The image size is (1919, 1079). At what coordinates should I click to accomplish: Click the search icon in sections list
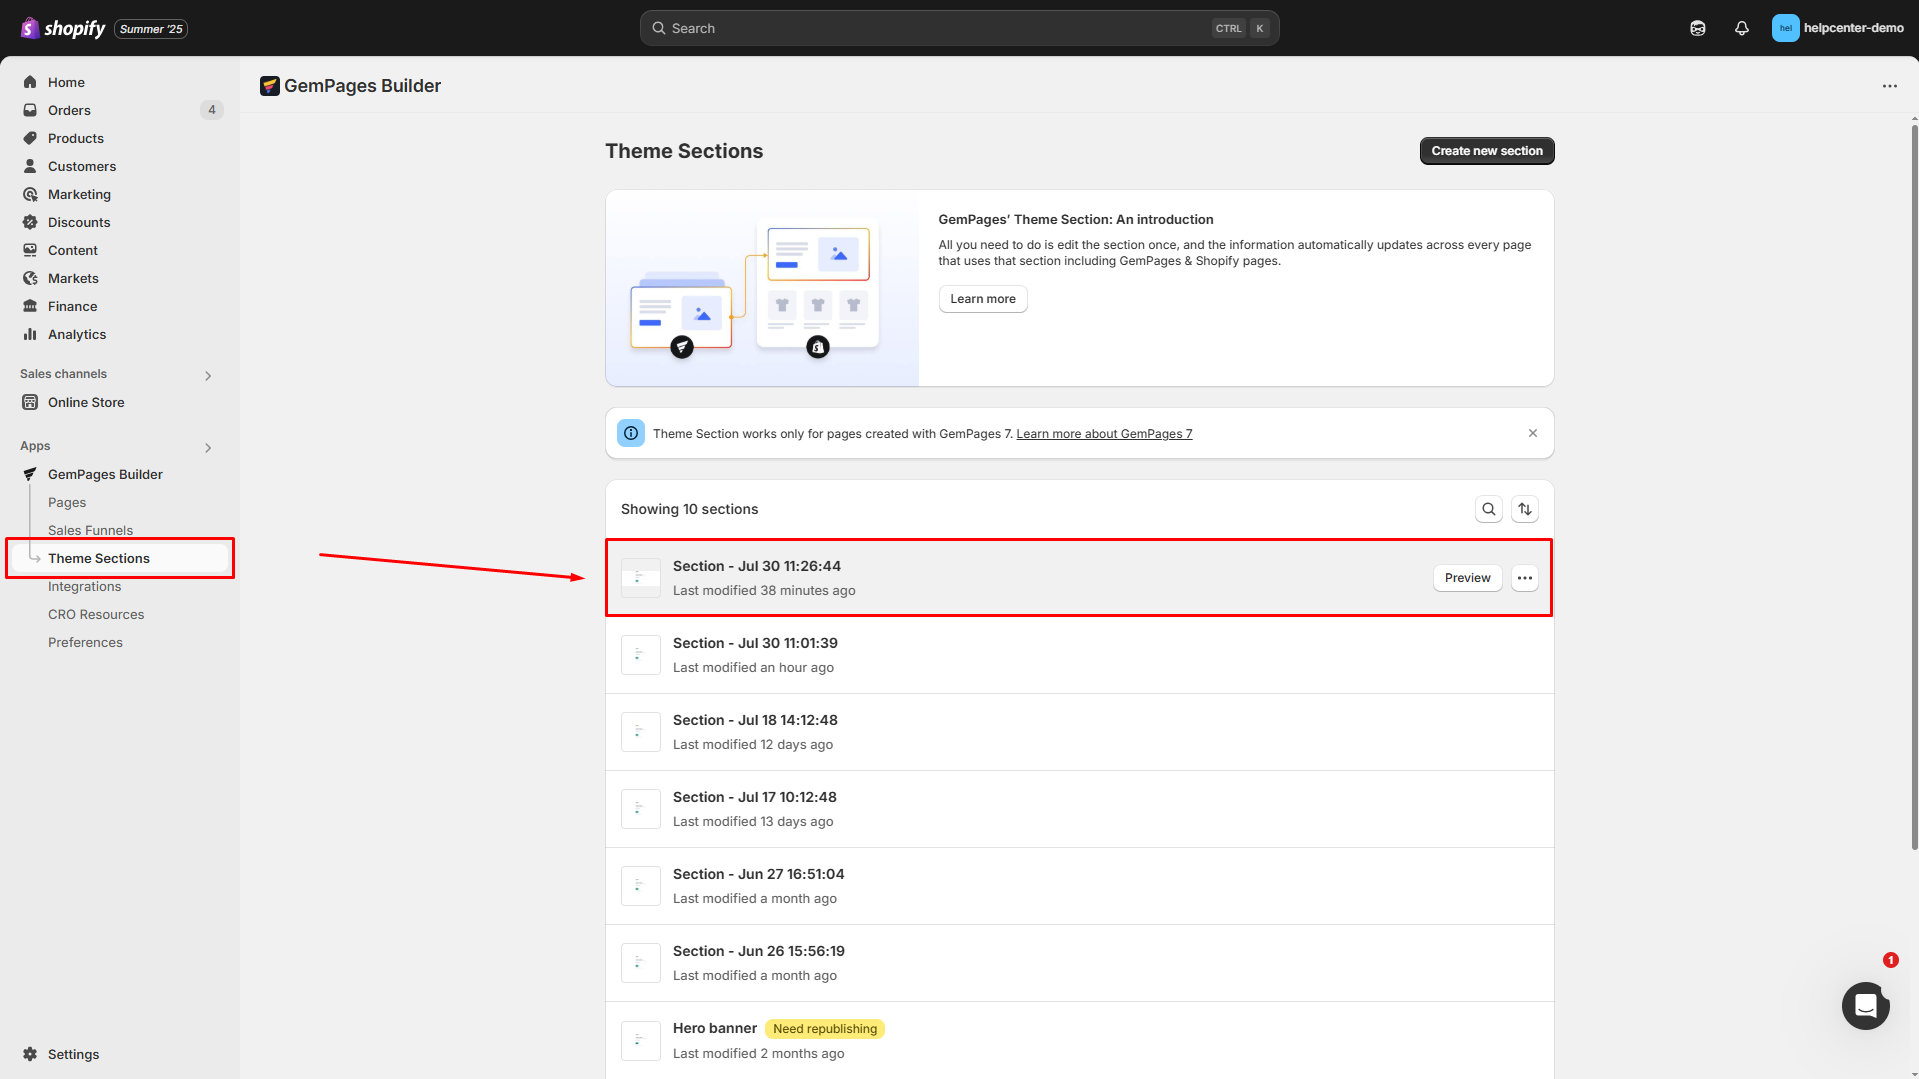pos(1488,509)
